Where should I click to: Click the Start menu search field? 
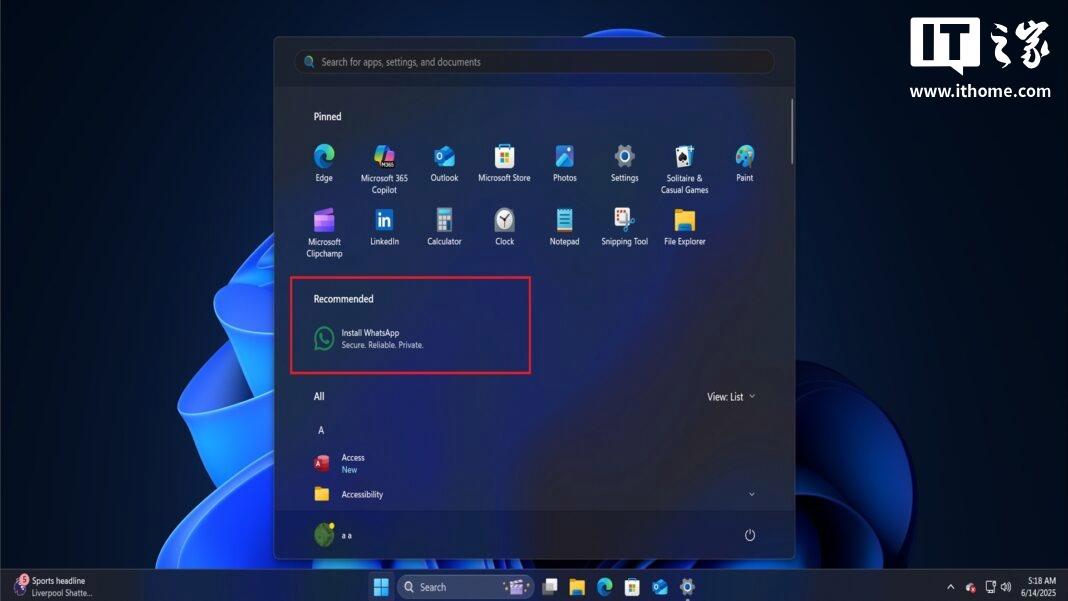(x=535, y=62)
